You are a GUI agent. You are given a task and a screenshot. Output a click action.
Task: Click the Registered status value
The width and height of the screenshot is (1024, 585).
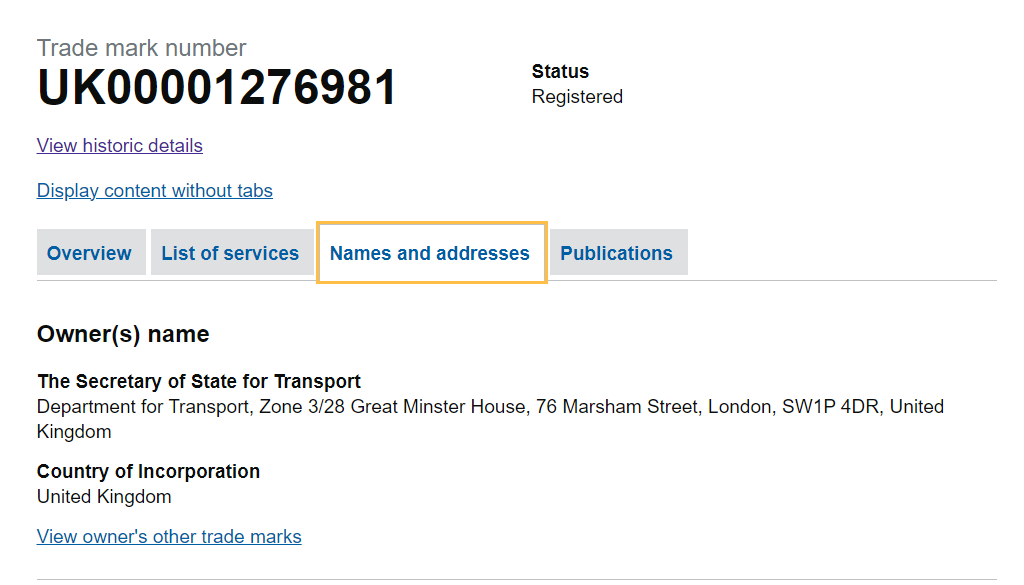point(577,97)
